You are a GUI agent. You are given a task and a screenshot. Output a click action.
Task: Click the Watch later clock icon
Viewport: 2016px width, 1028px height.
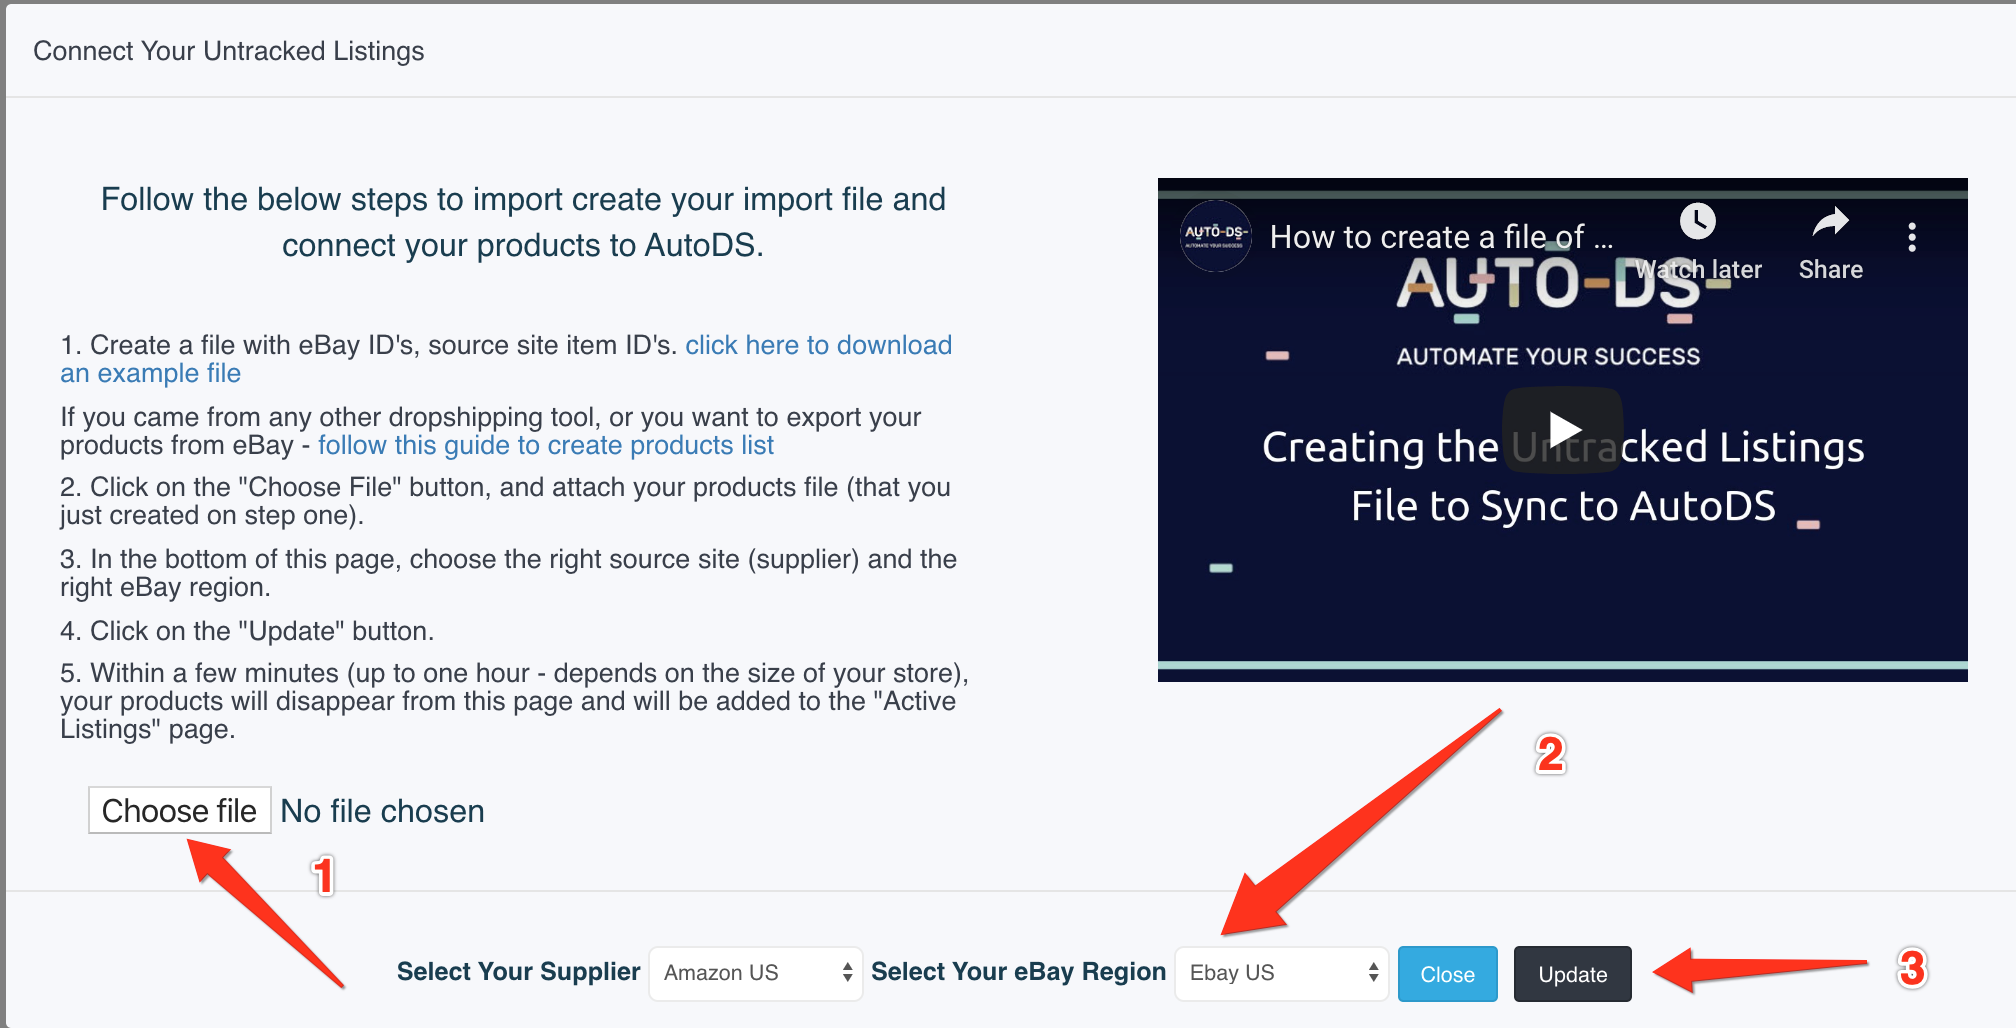[1698, 221]
